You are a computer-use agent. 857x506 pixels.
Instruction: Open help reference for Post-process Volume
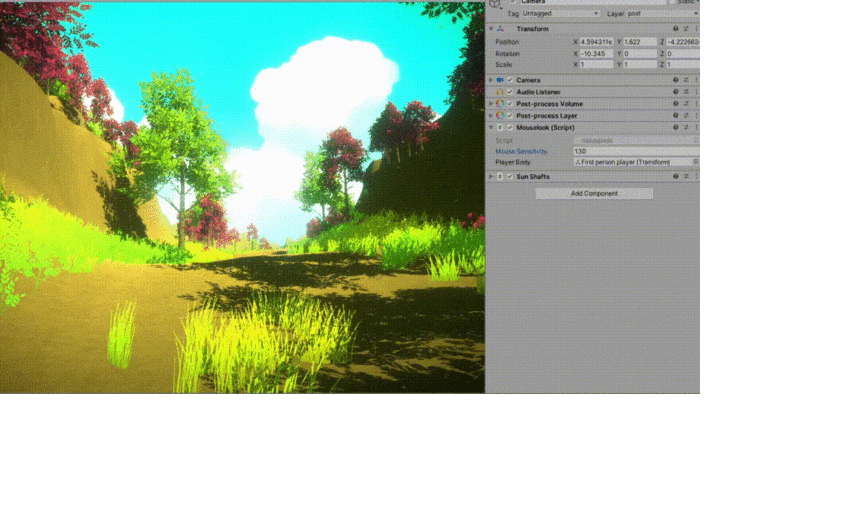676,104
